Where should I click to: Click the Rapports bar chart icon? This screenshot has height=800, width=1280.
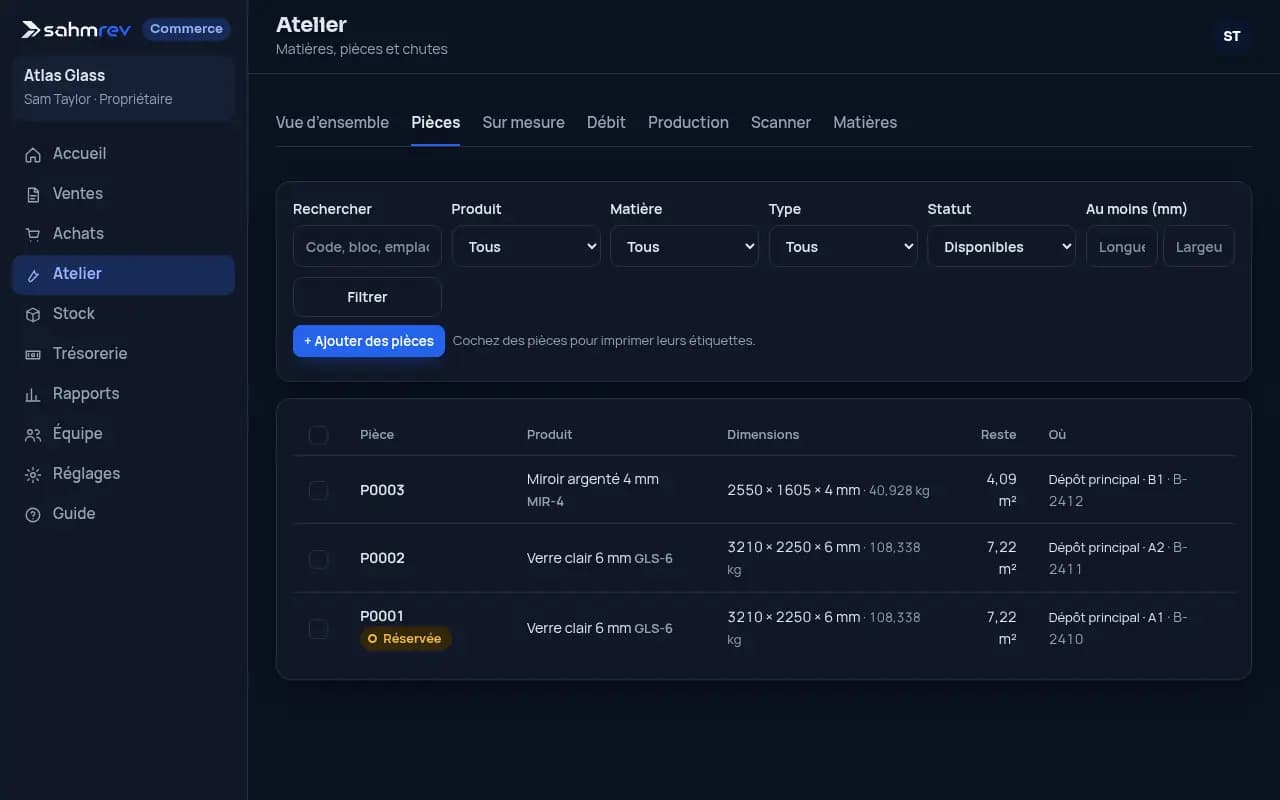pos(33,394)
